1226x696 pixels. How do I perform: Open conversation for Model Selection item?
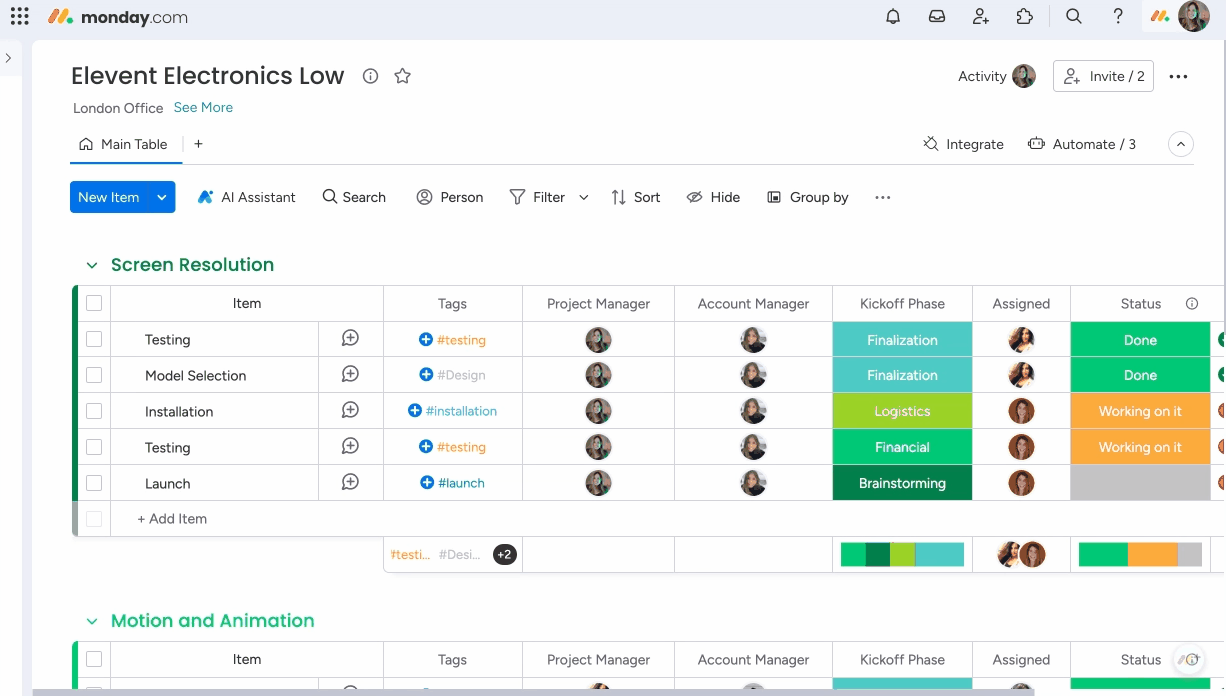[x=350, y=375]
